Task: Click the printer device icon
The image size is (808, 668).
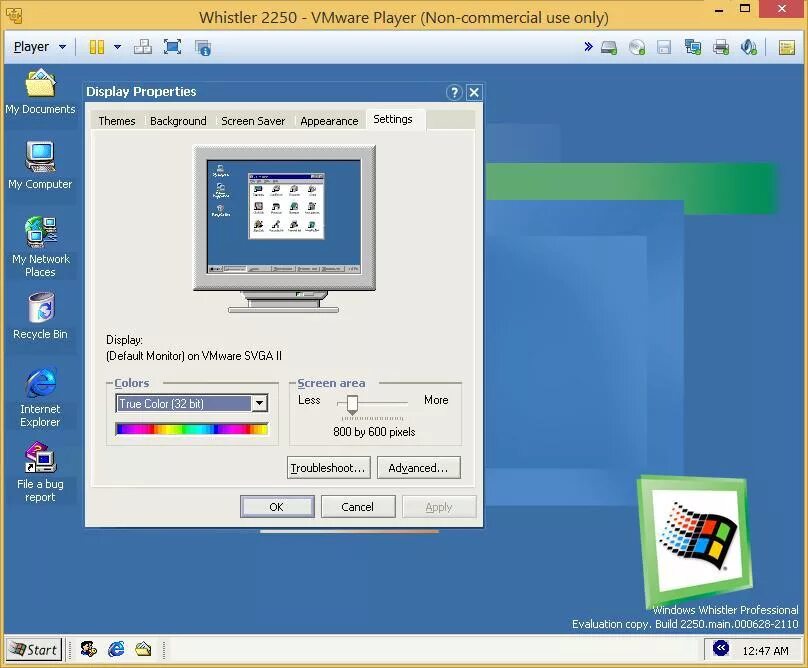Action: click(x=720, y=47)
